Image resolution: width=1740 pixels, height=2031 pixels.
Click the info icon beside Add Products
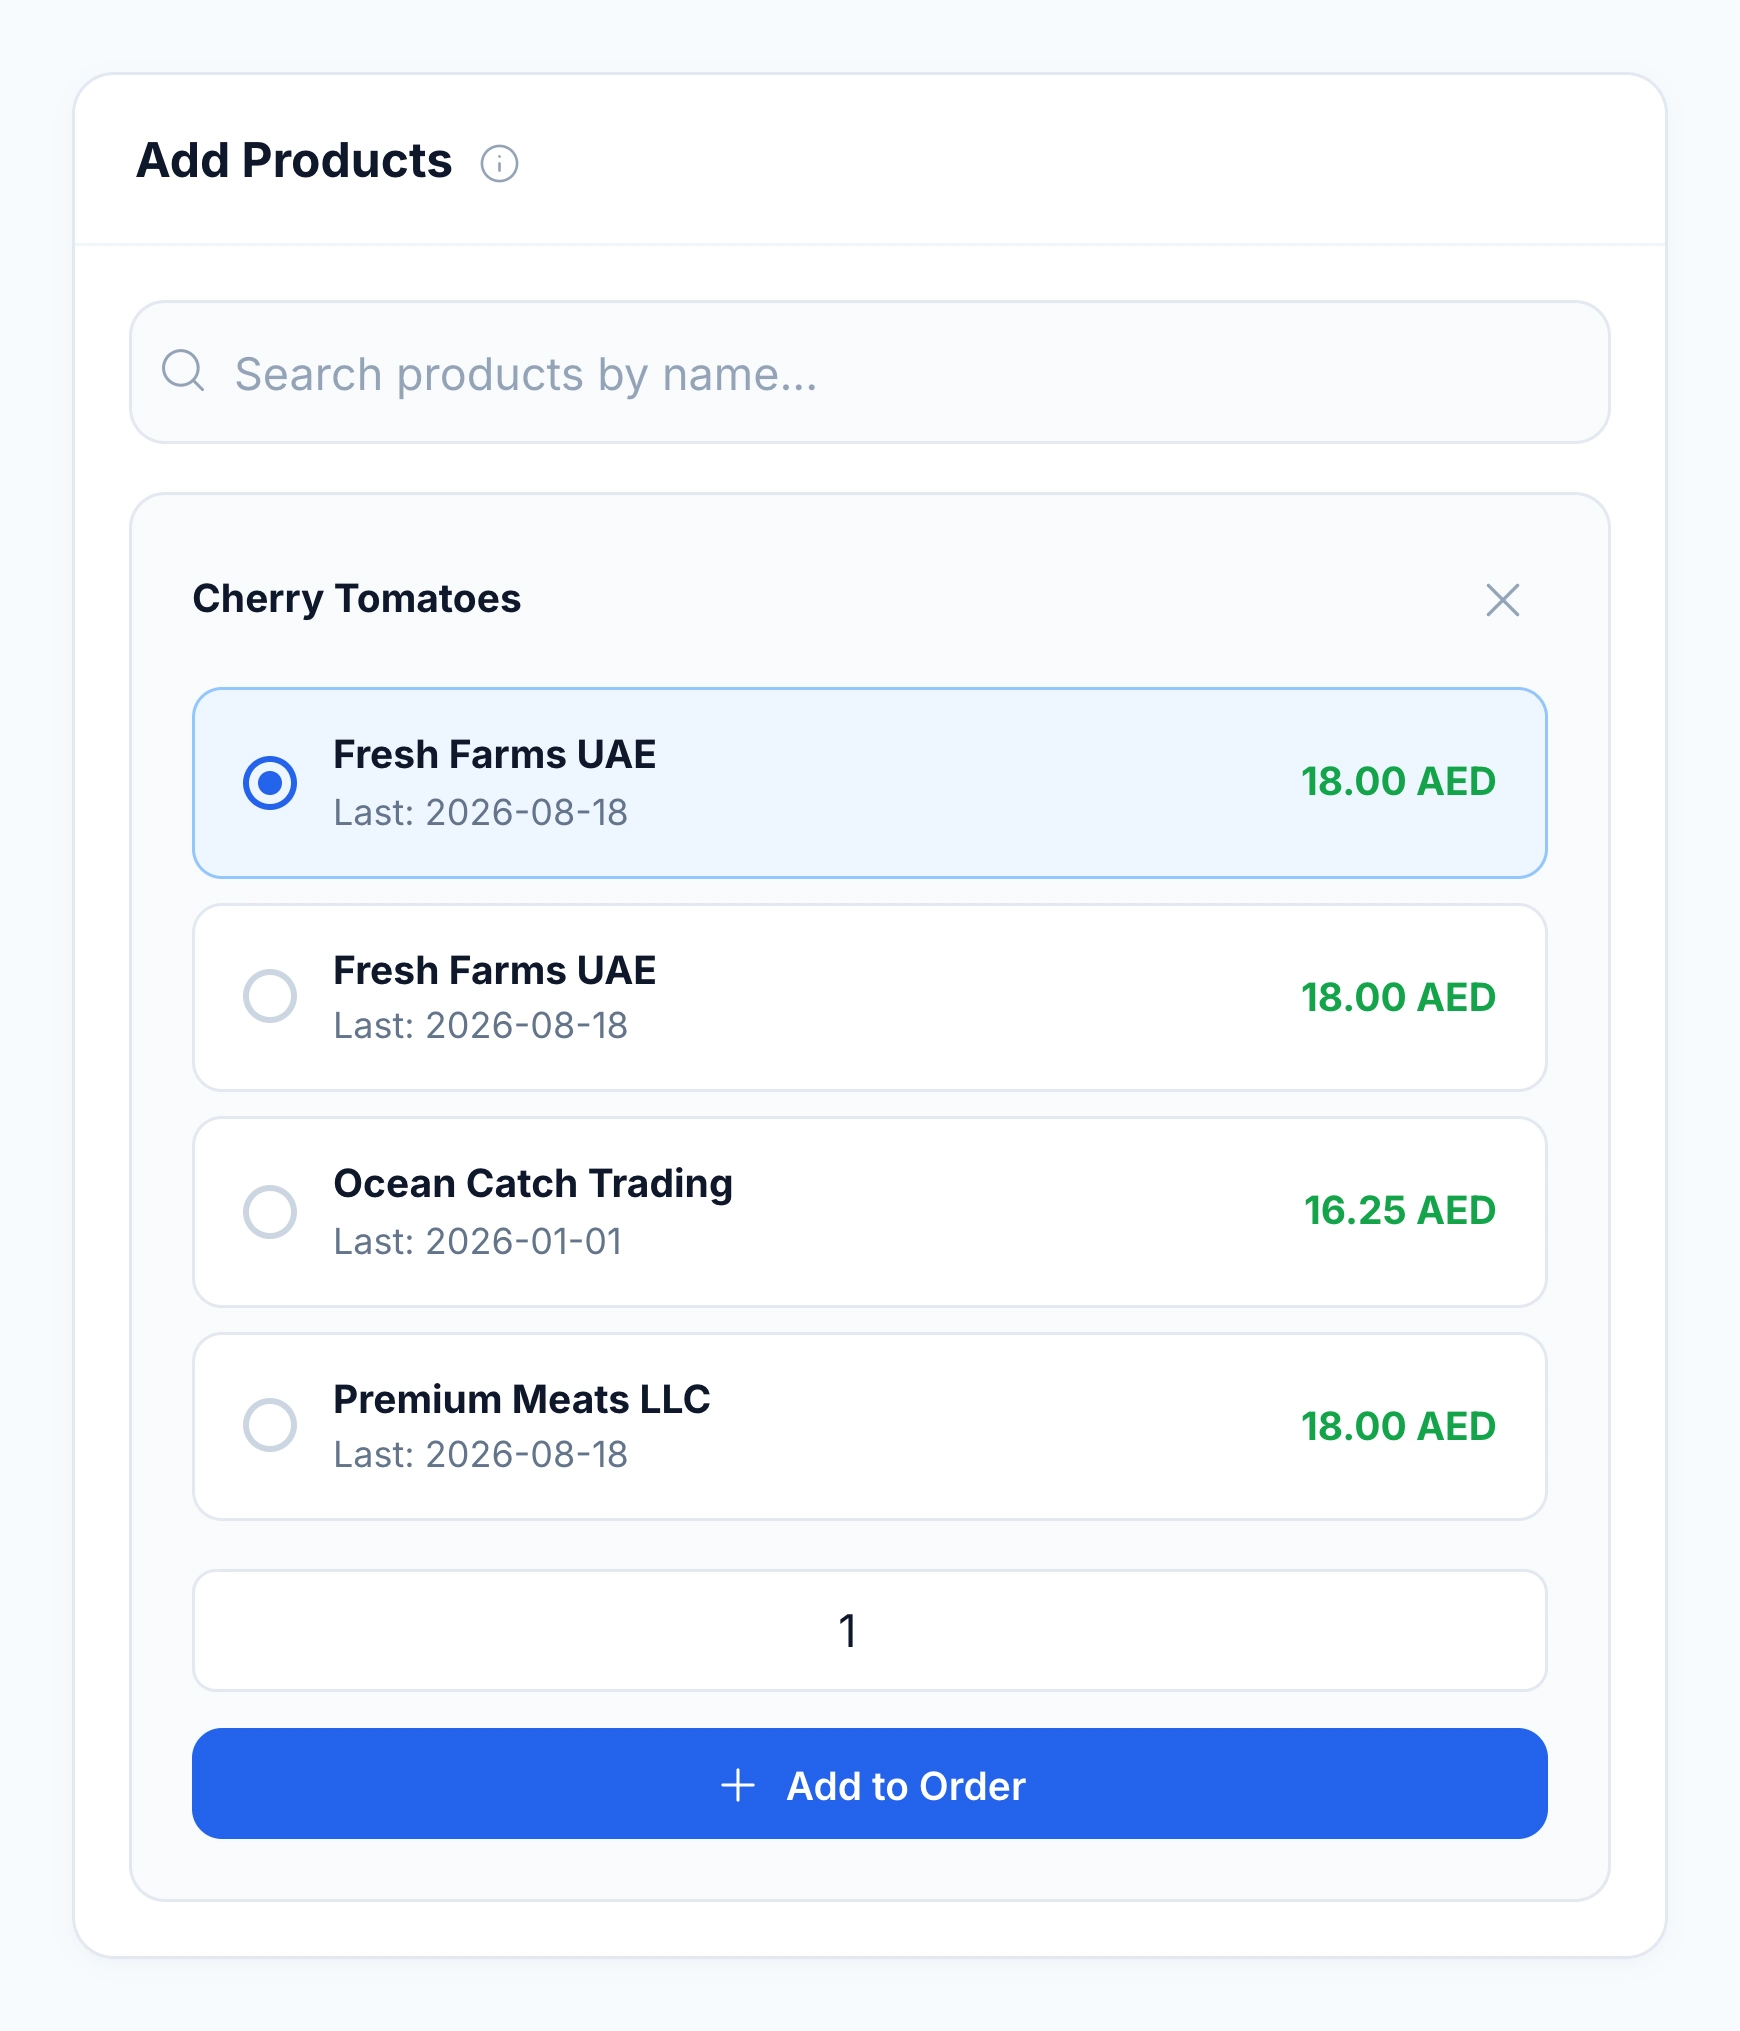click(499, 163)
